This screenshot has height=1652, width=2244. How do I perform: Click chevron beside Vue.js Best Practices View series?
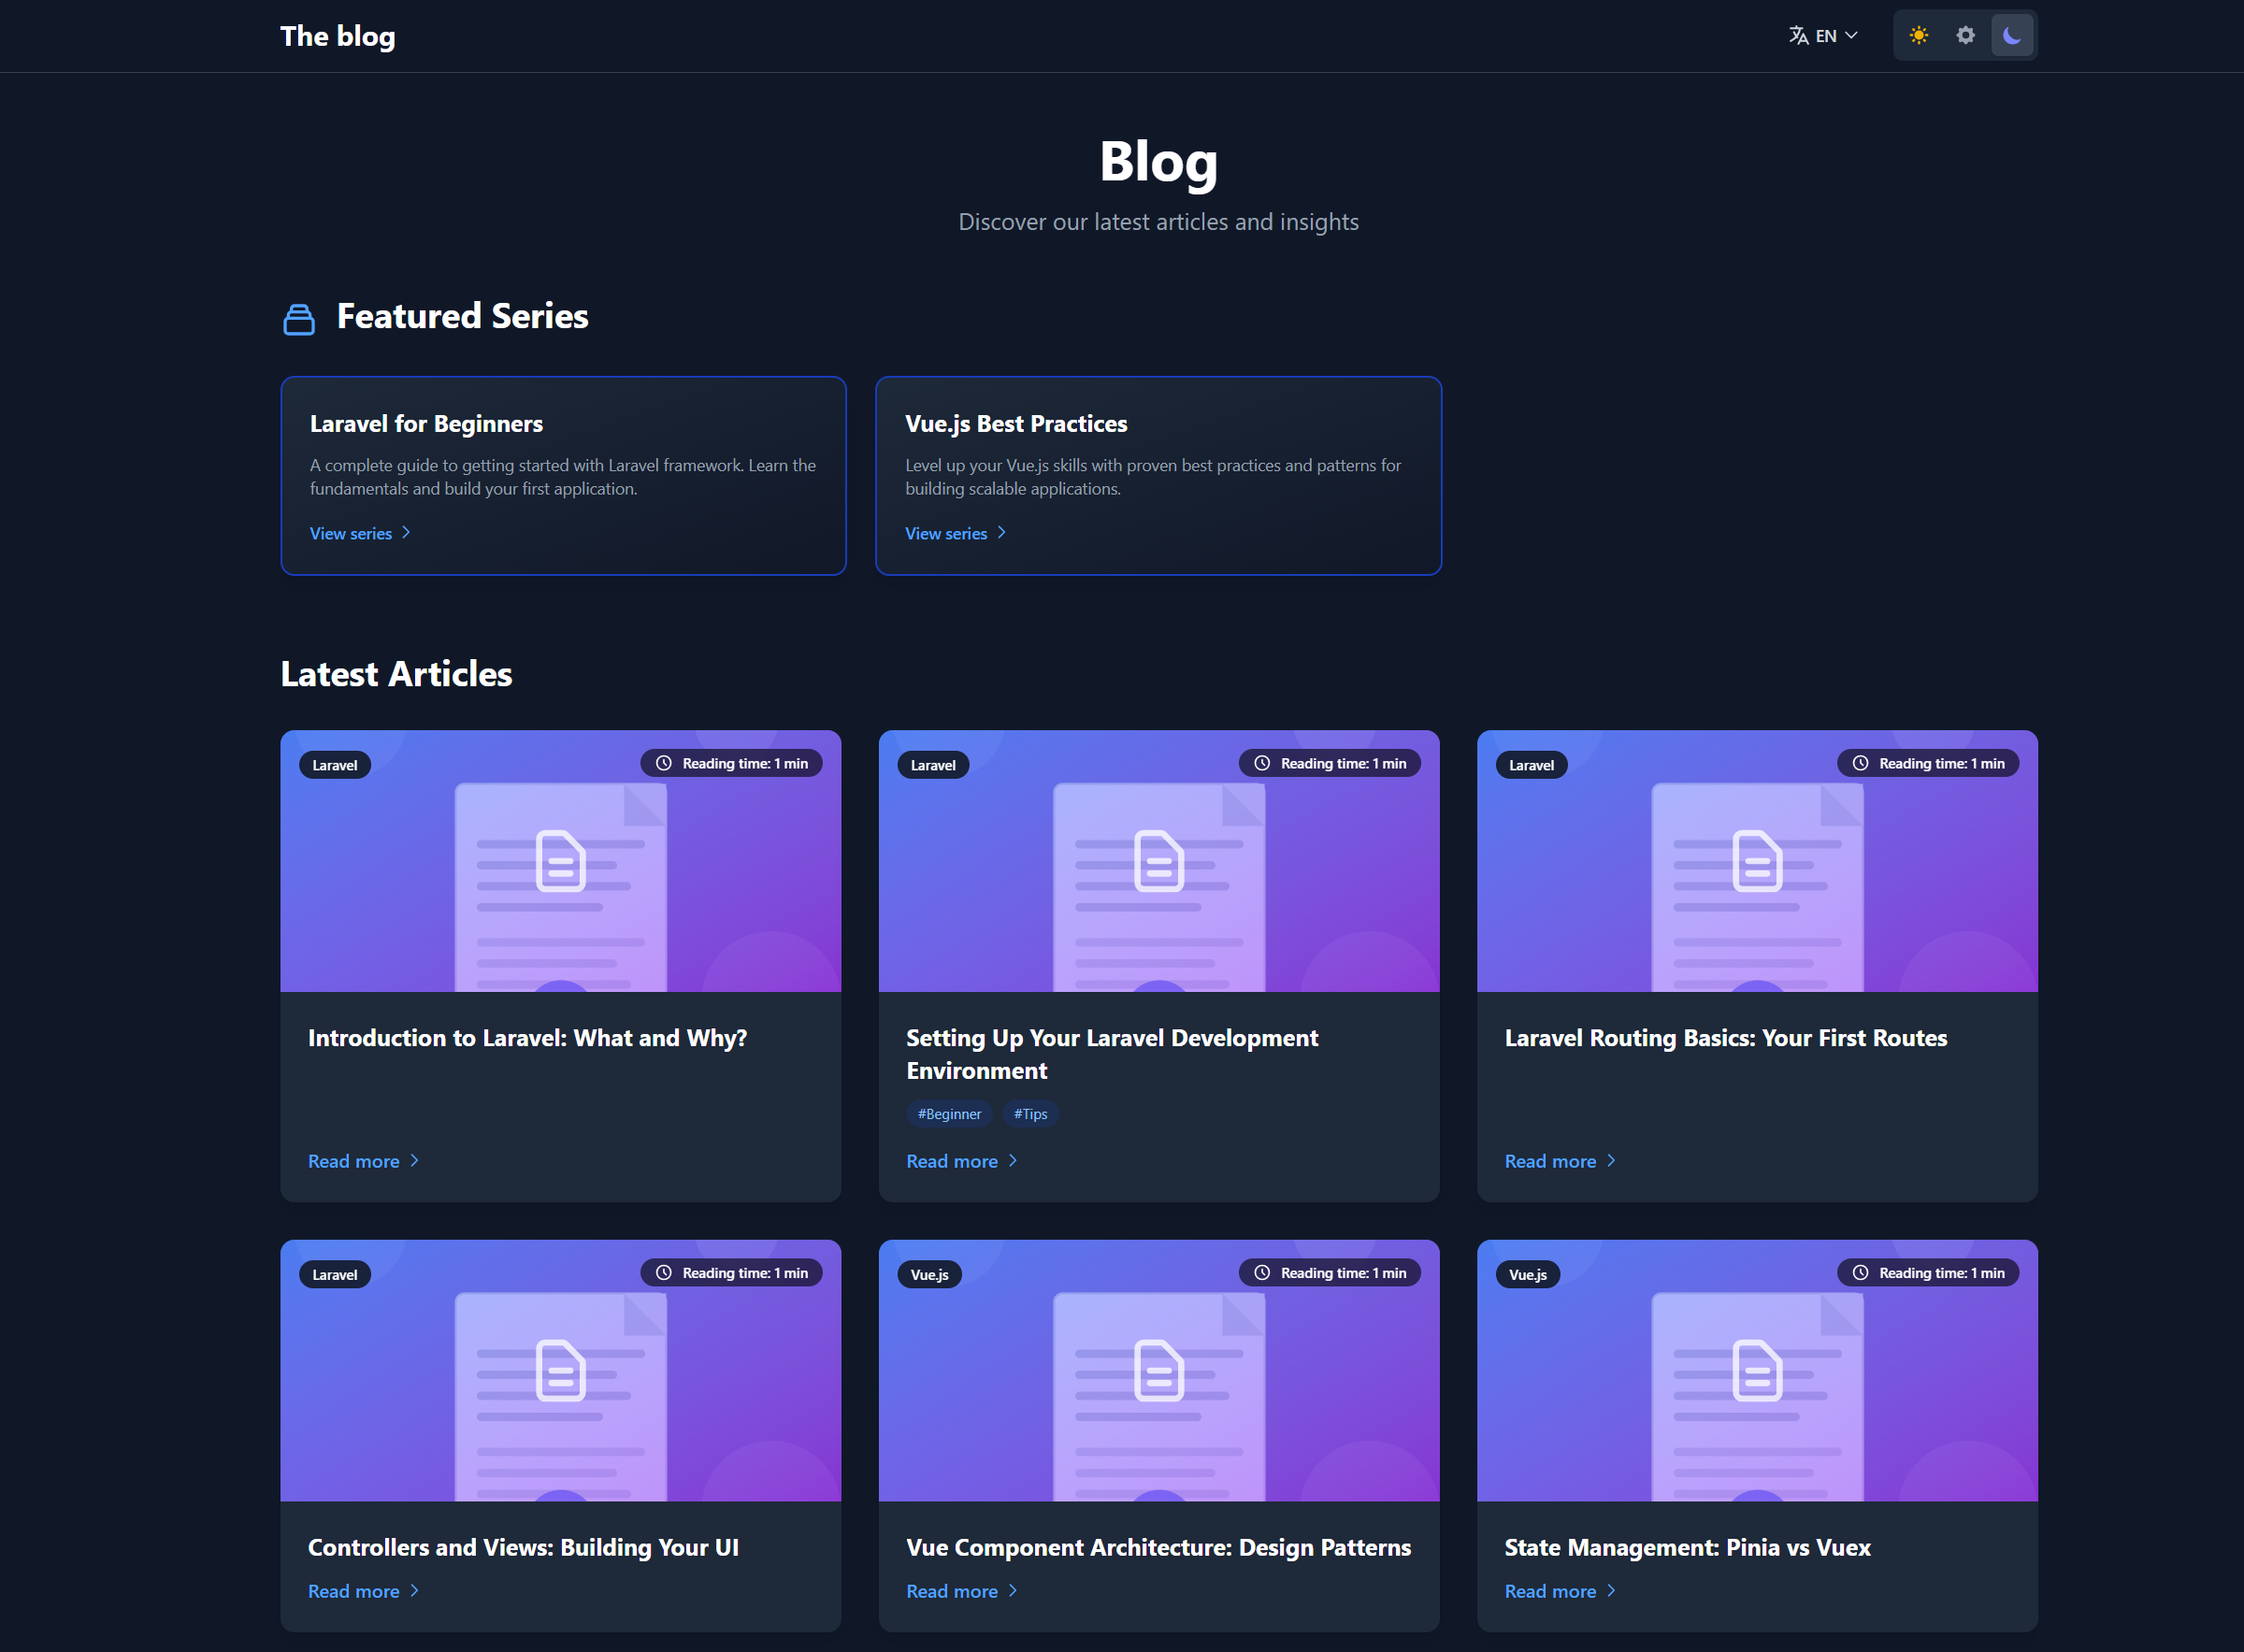[1001, 533]
